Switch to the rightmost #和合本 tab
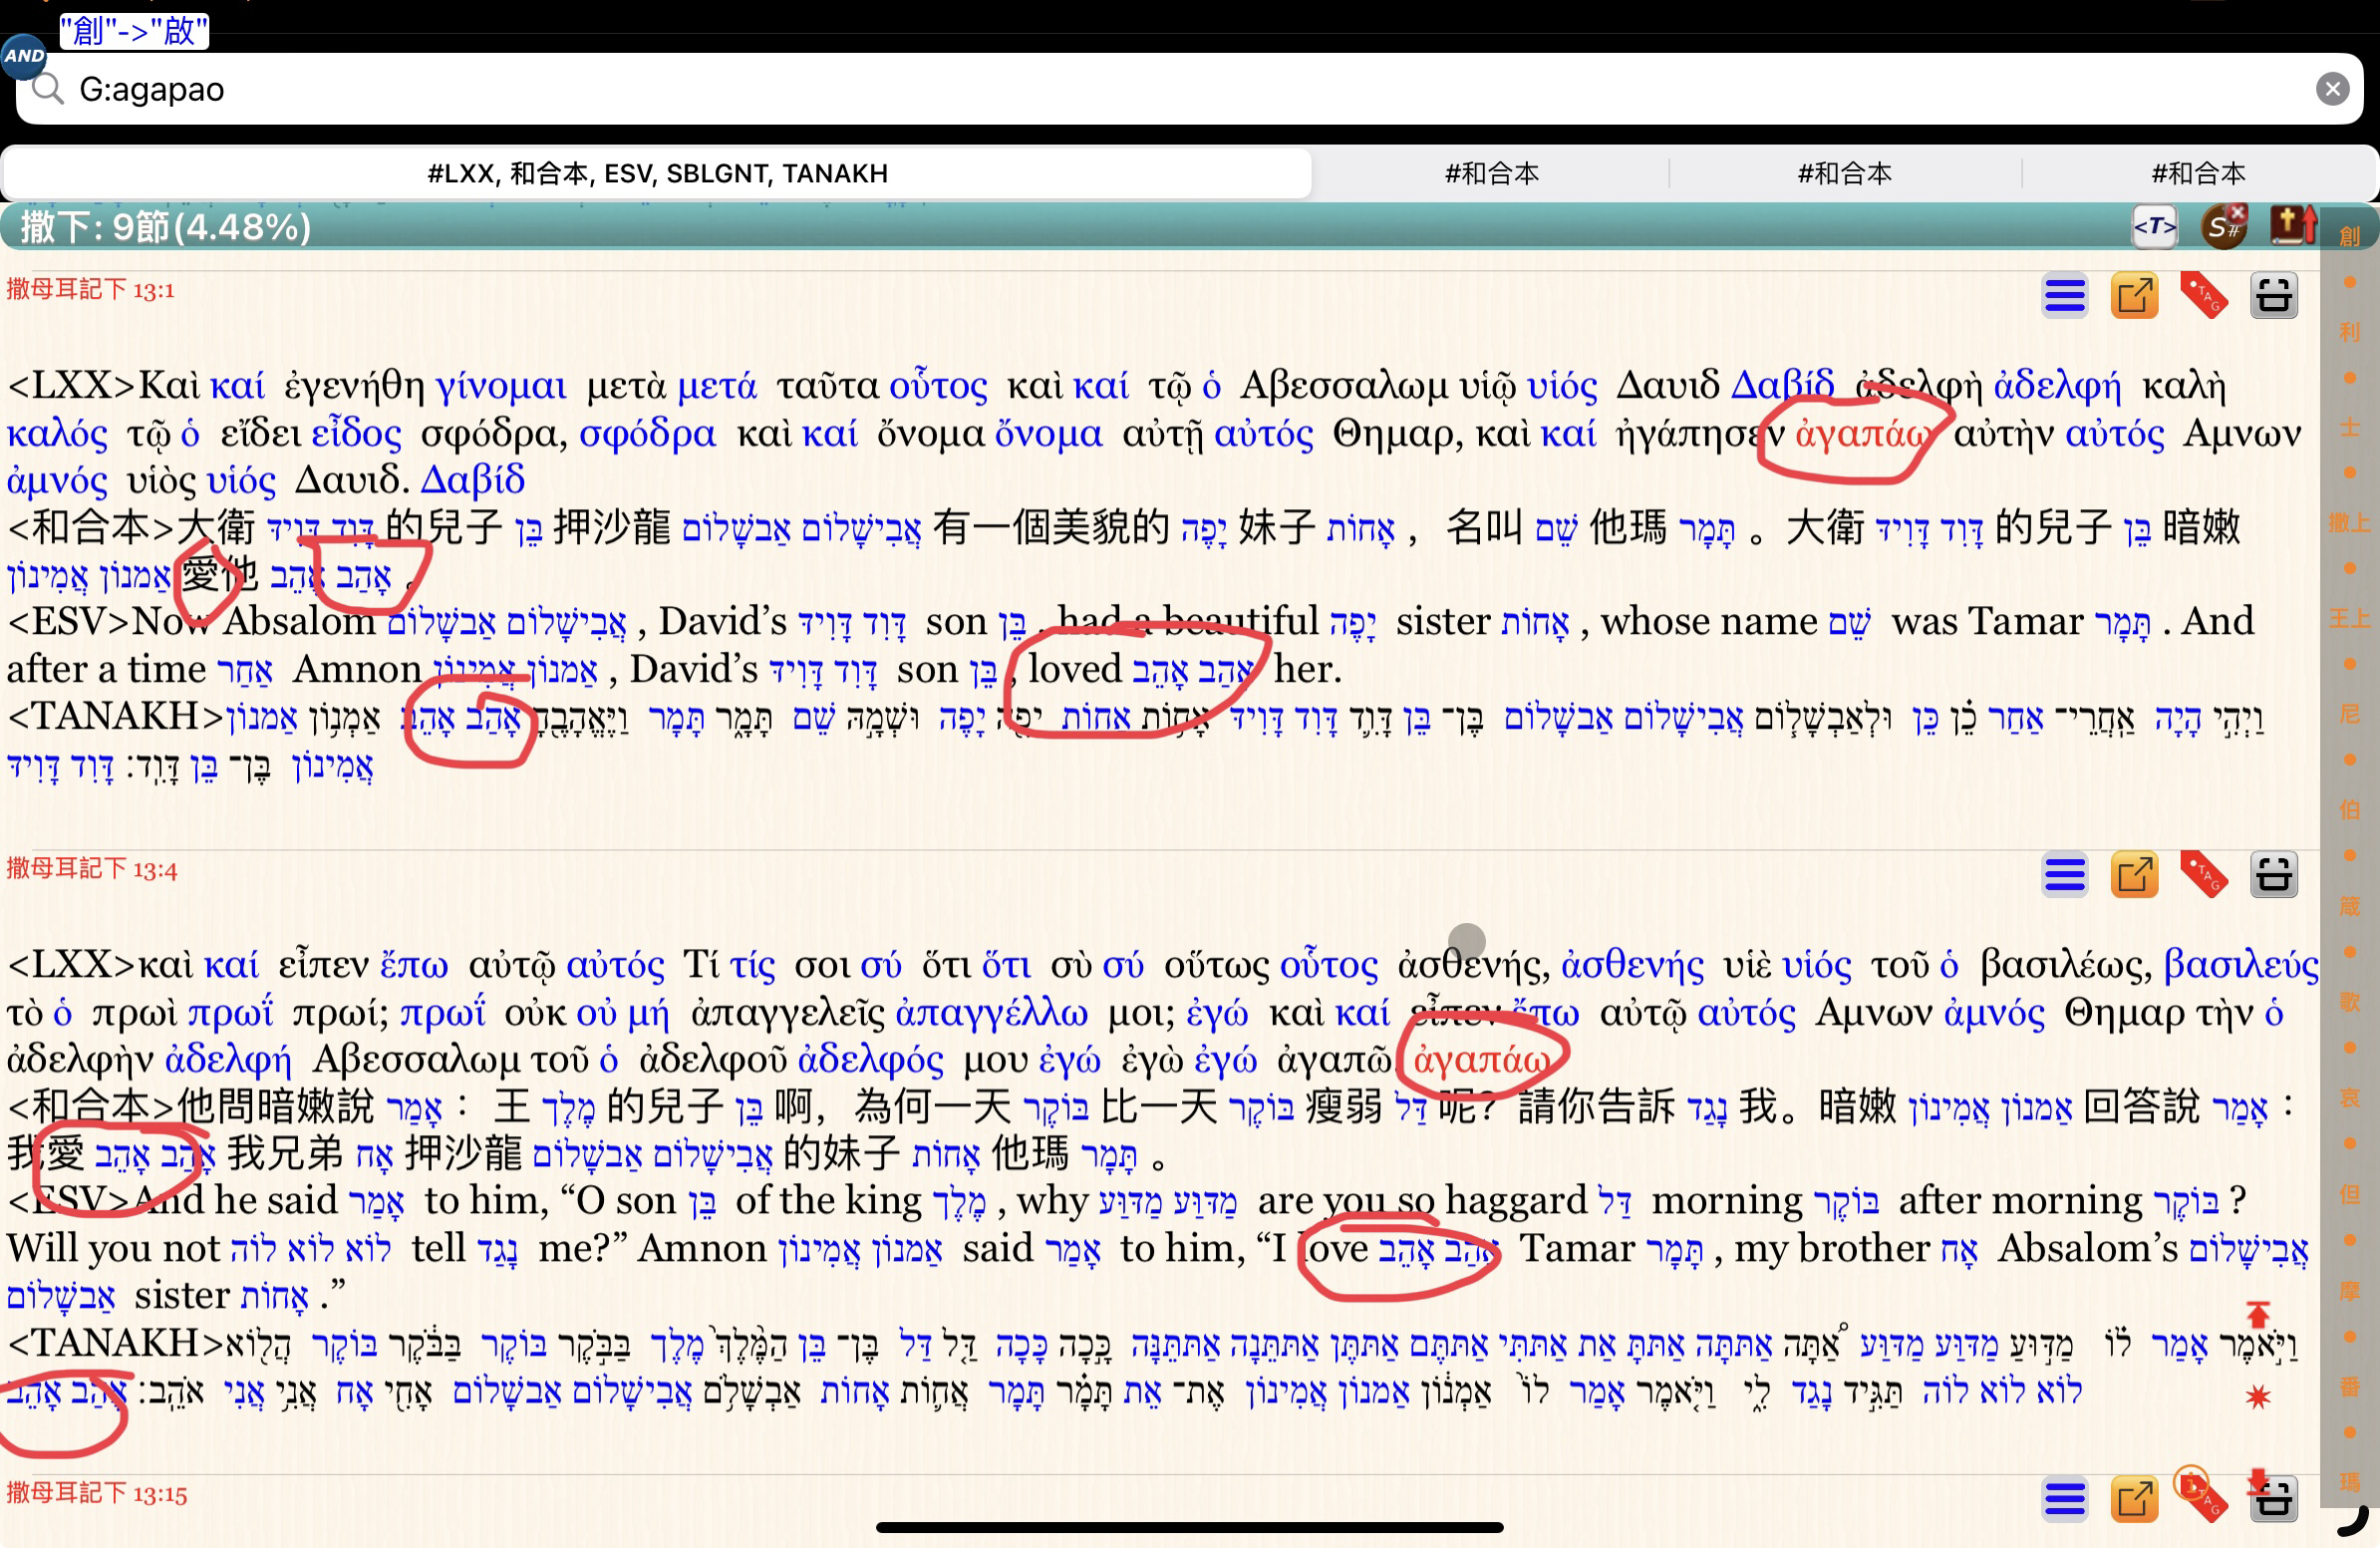The height and width of the screenshot is (1548, 2380). [x=2198, y=172]
